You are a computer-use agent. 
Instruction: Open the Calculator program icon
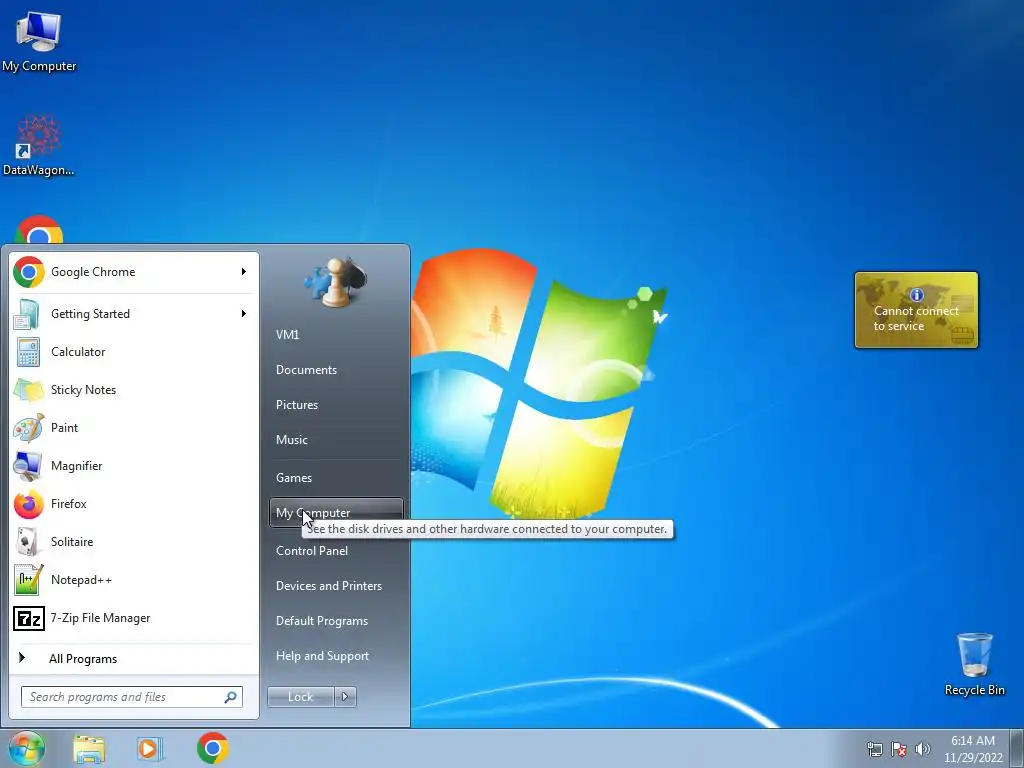point(28,352)
